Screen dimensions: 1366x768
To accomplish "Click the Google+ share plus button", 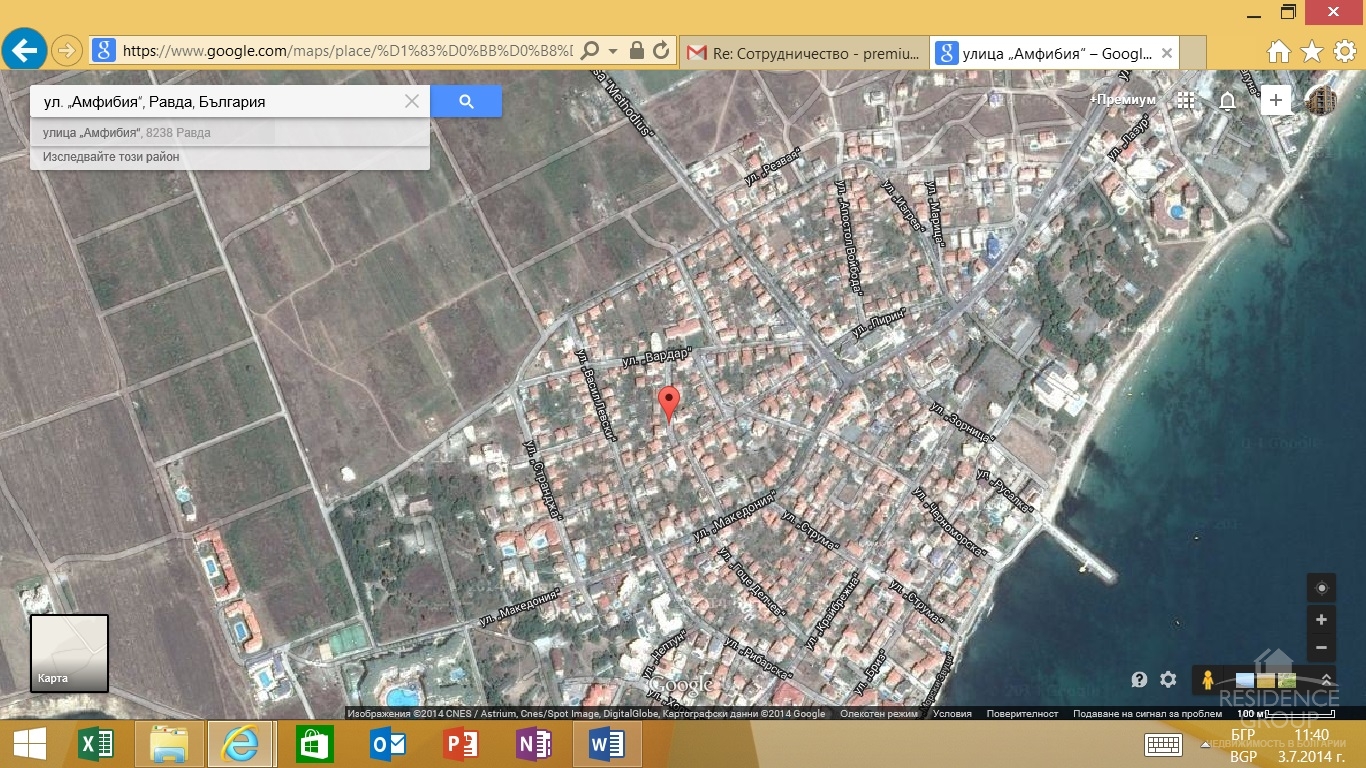I will pos(1275,100).
